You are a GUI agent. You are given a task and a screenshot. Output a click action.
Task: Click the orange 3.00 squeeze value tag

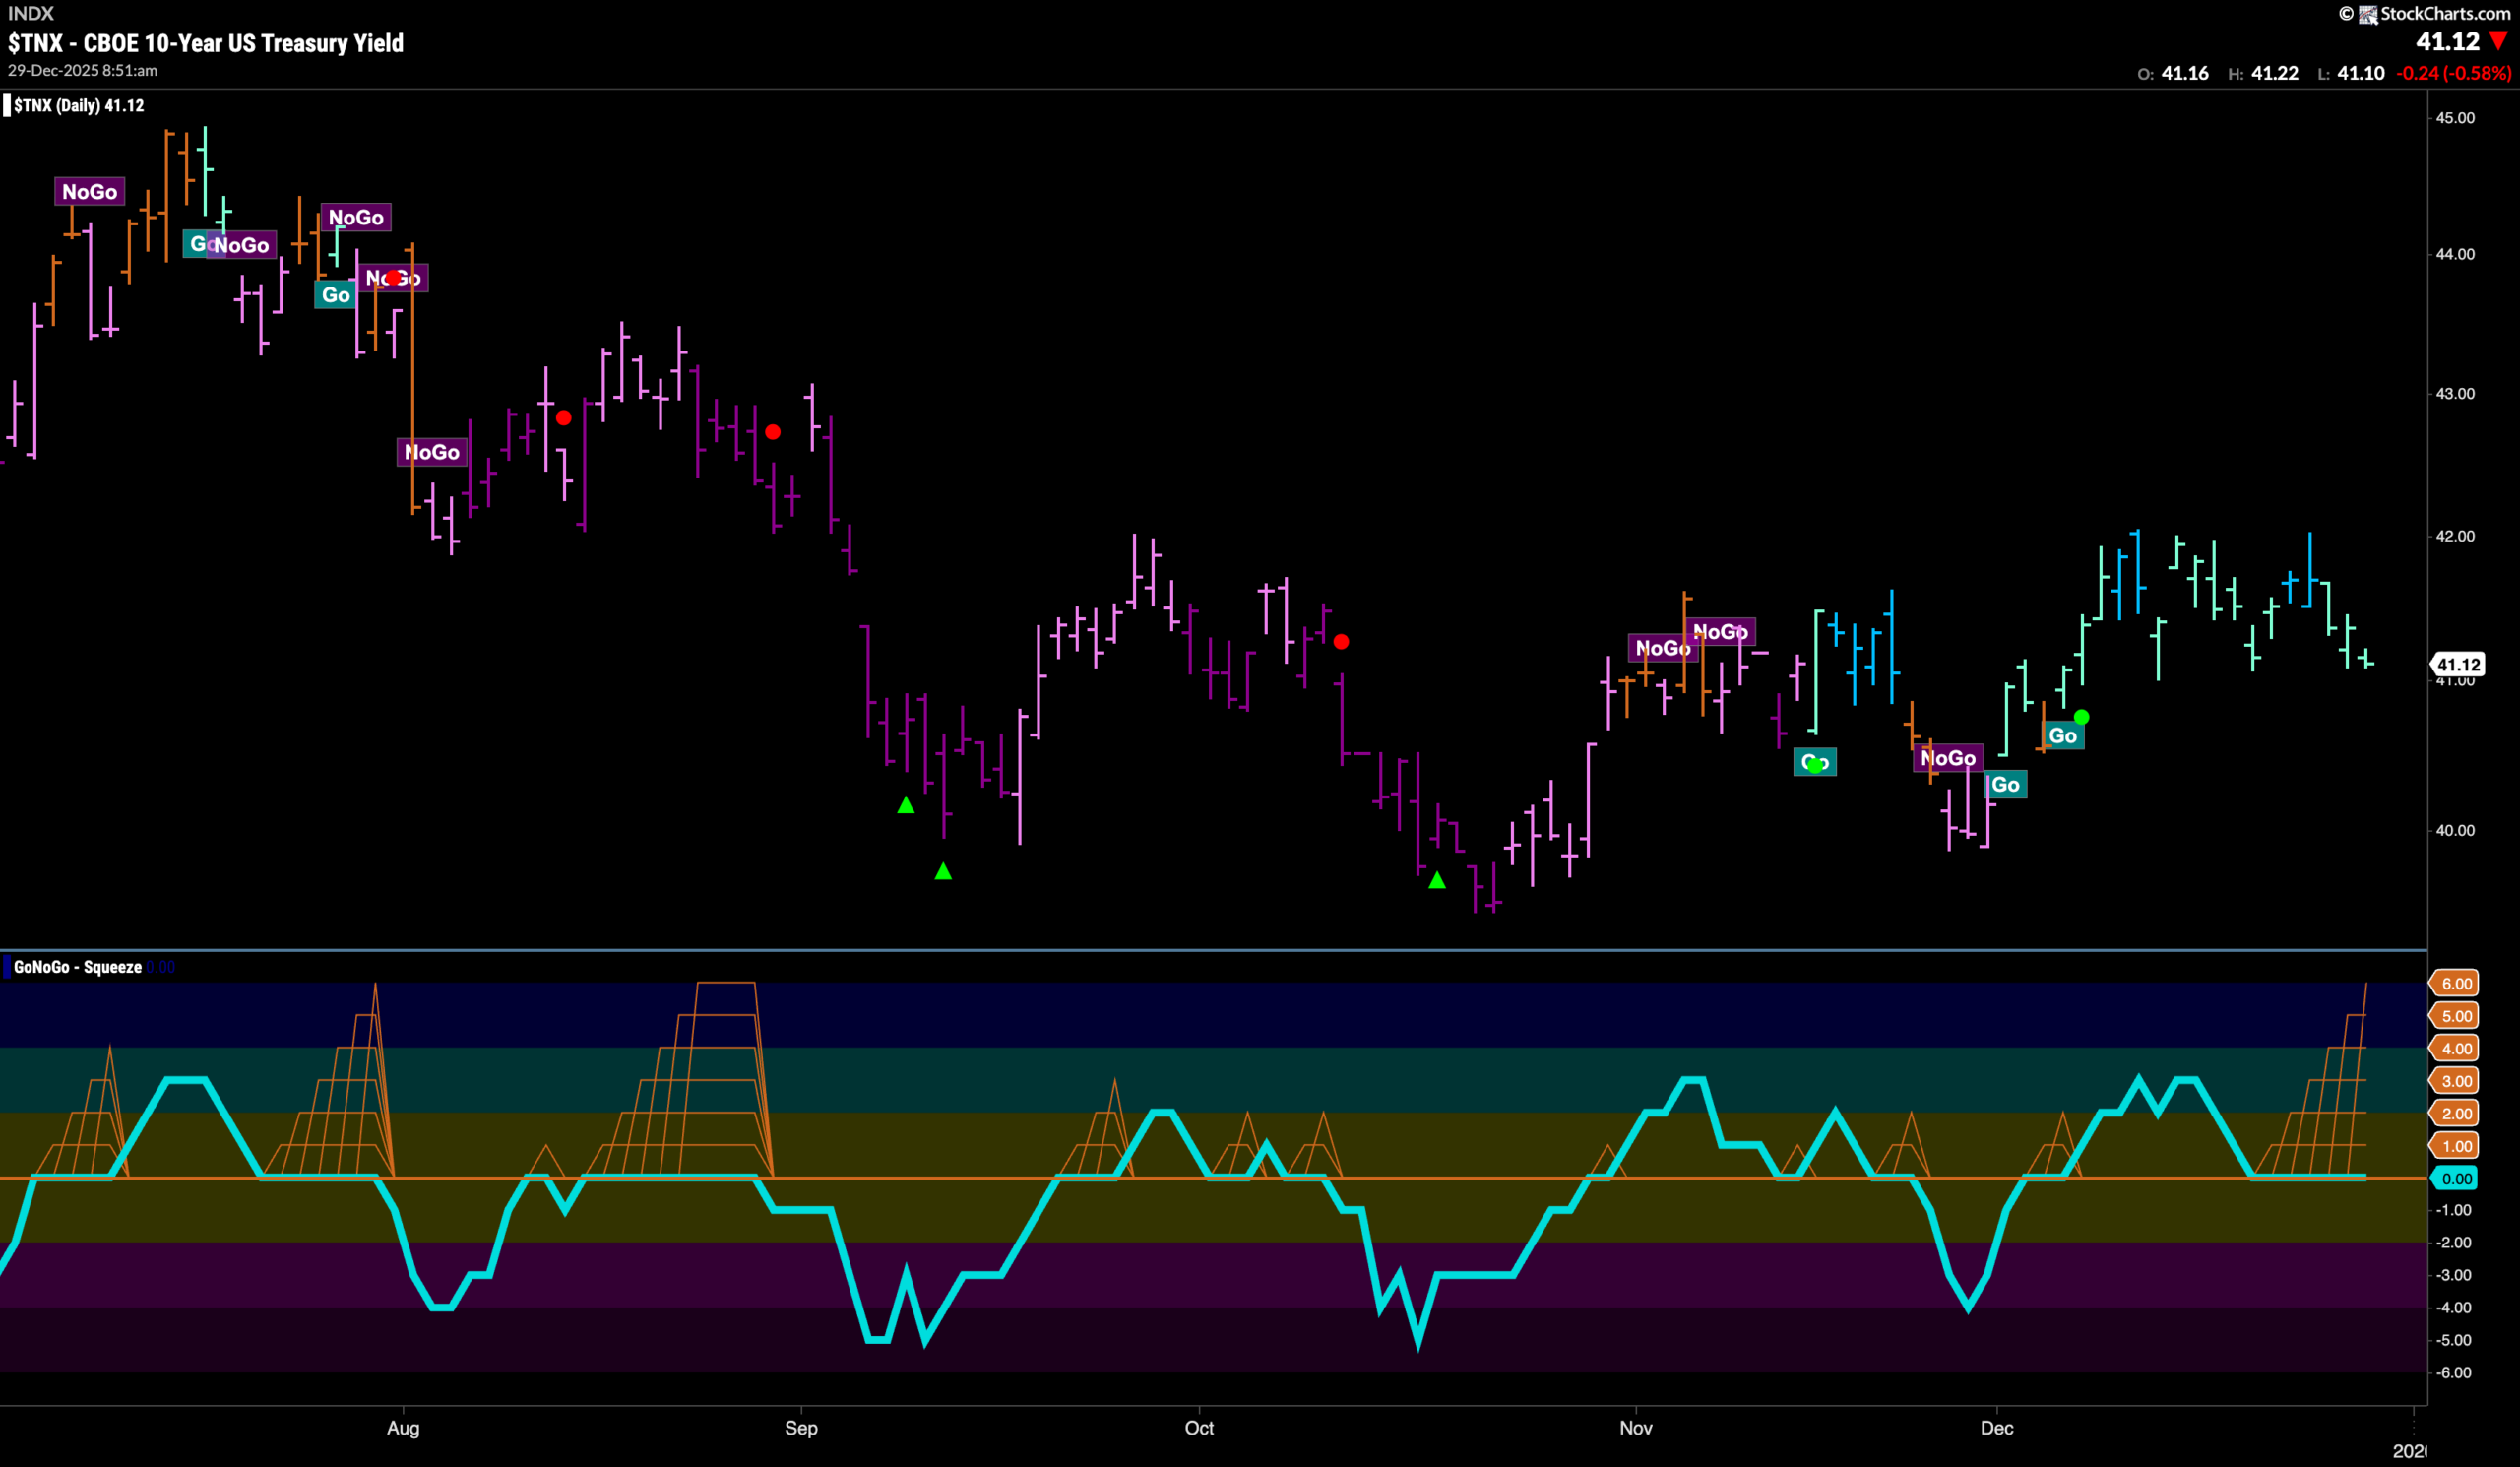(x=2456, y=1081)
